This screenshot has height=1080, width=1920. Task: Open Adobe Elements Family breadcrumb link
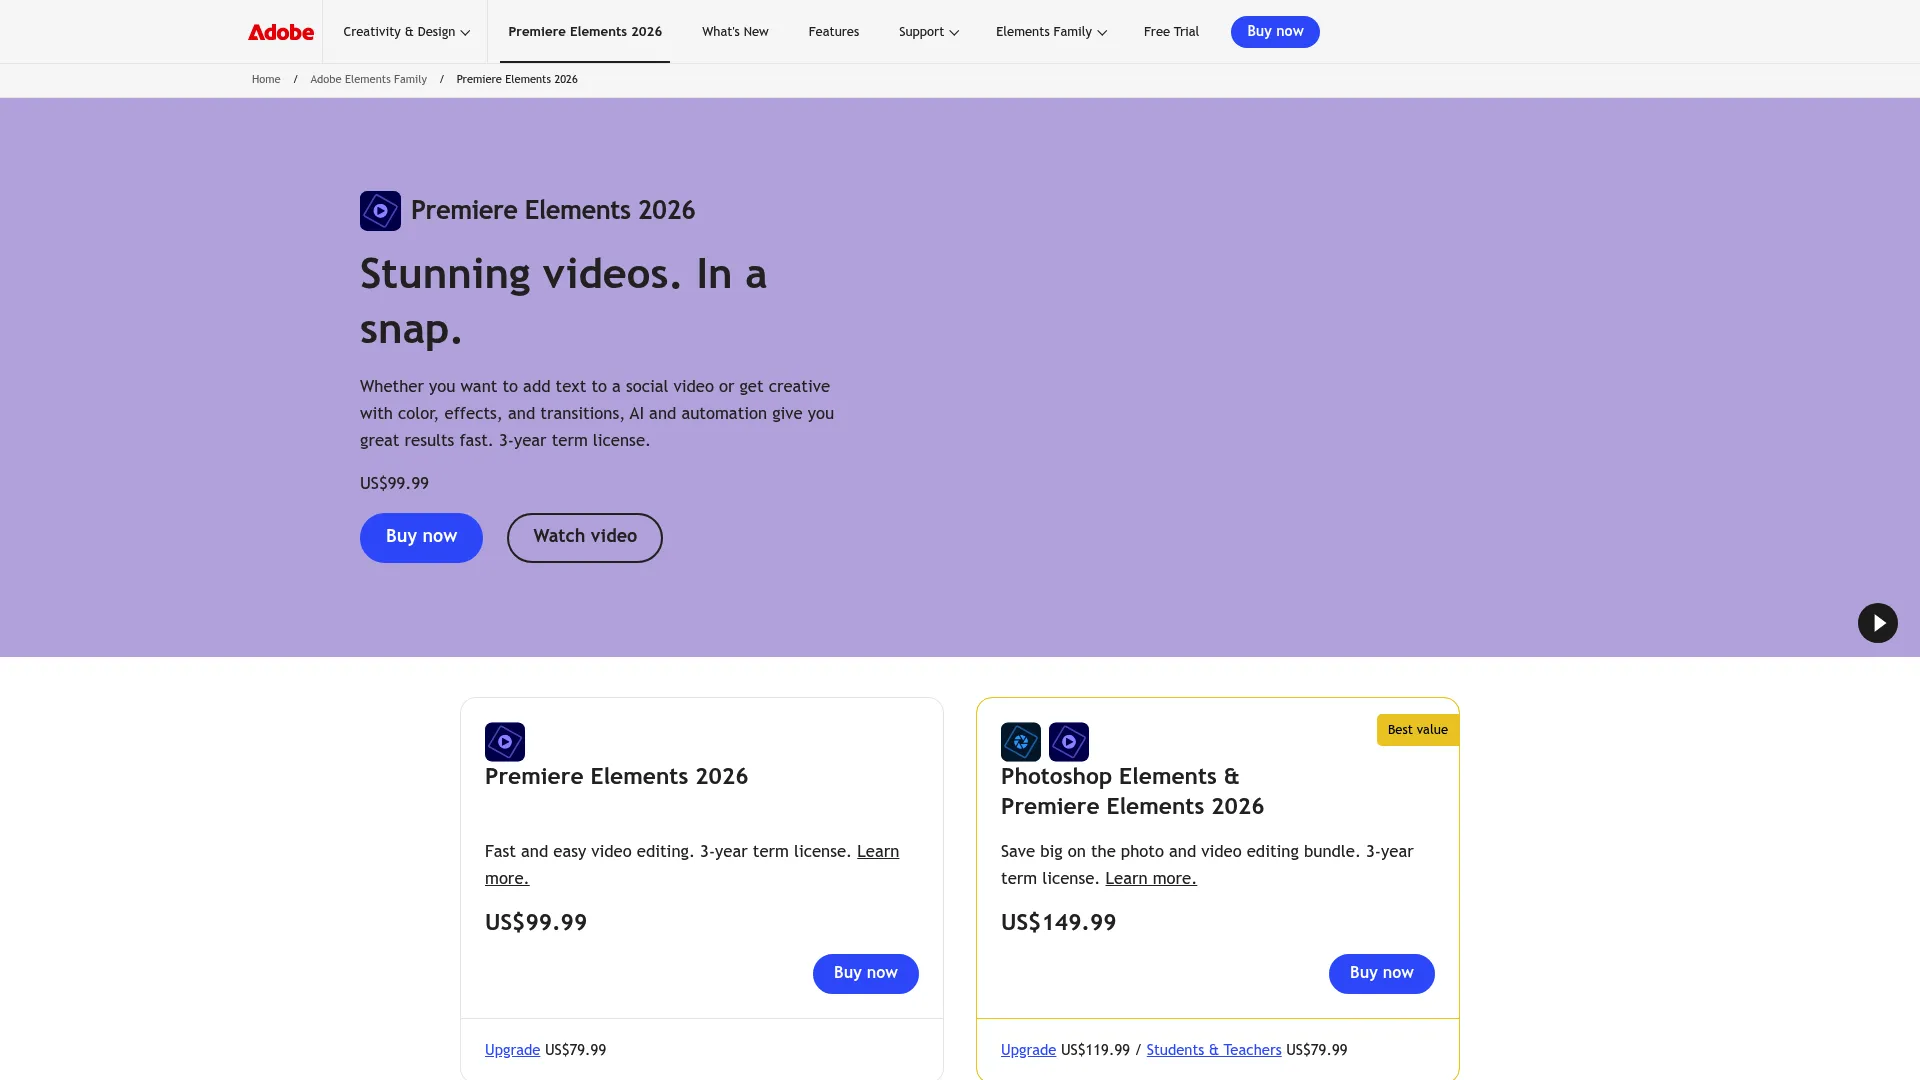(368, 80)
